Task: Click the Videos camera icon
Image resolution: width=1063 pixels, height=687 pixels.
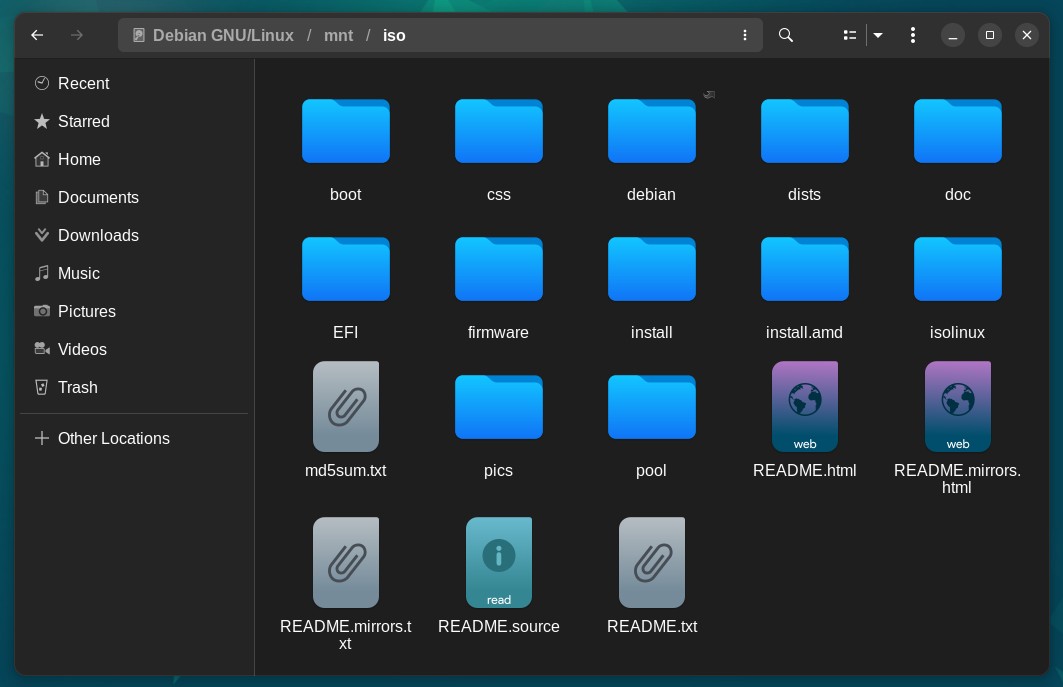Action: 42,349
